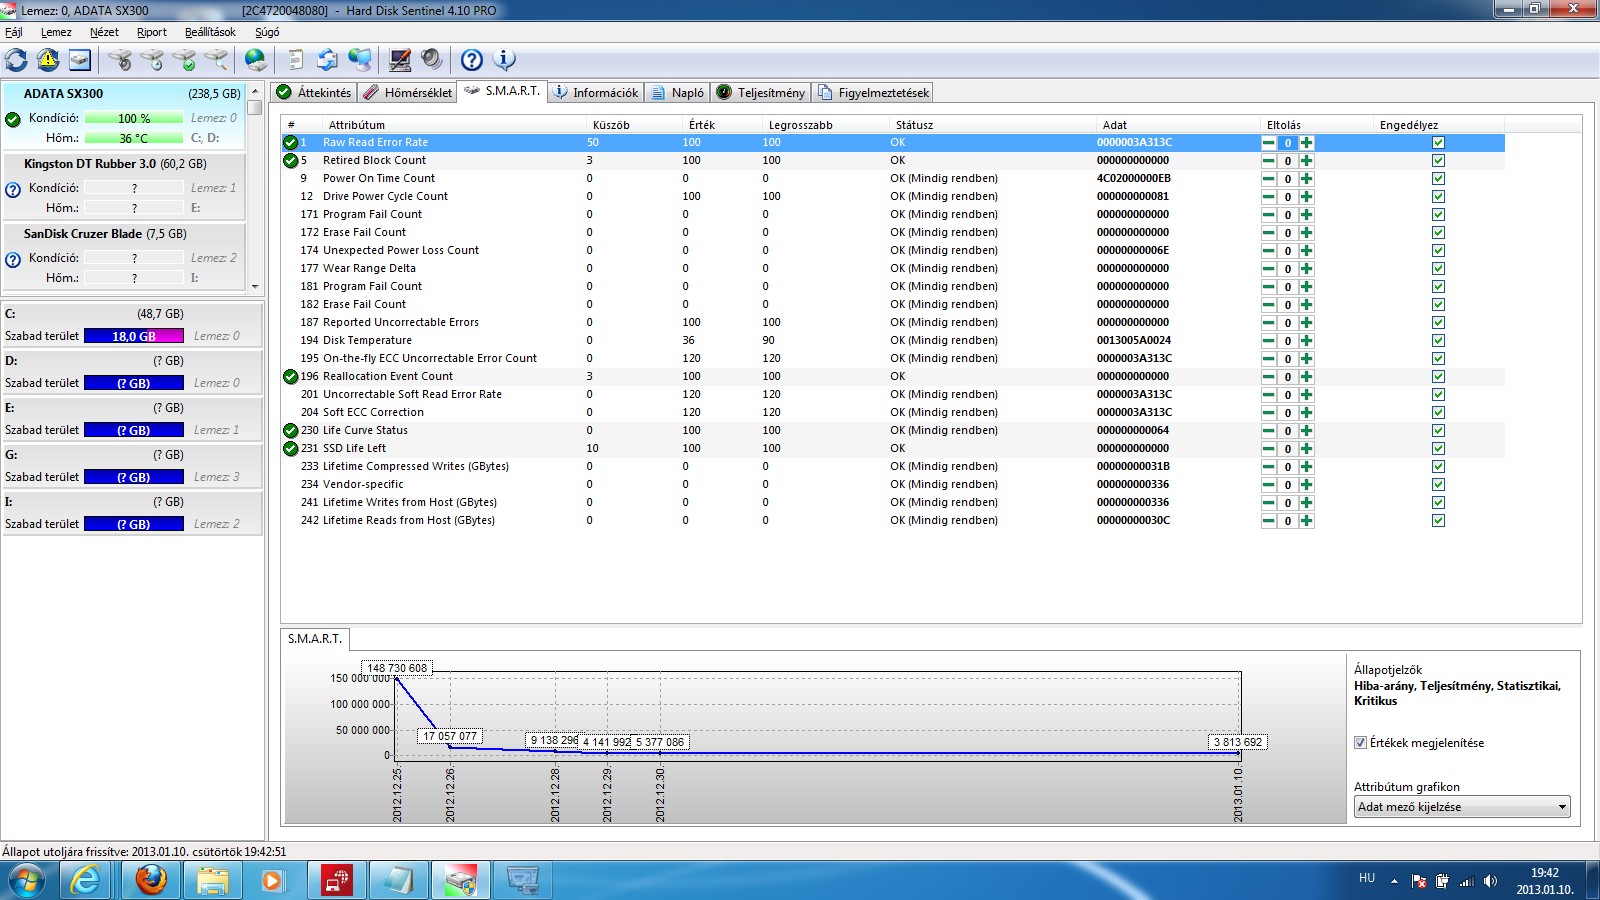Click the disk with magnifier toolbar icon
Image resolution: width=1600 pixels, height=900 pixels.
click(216, 60)
